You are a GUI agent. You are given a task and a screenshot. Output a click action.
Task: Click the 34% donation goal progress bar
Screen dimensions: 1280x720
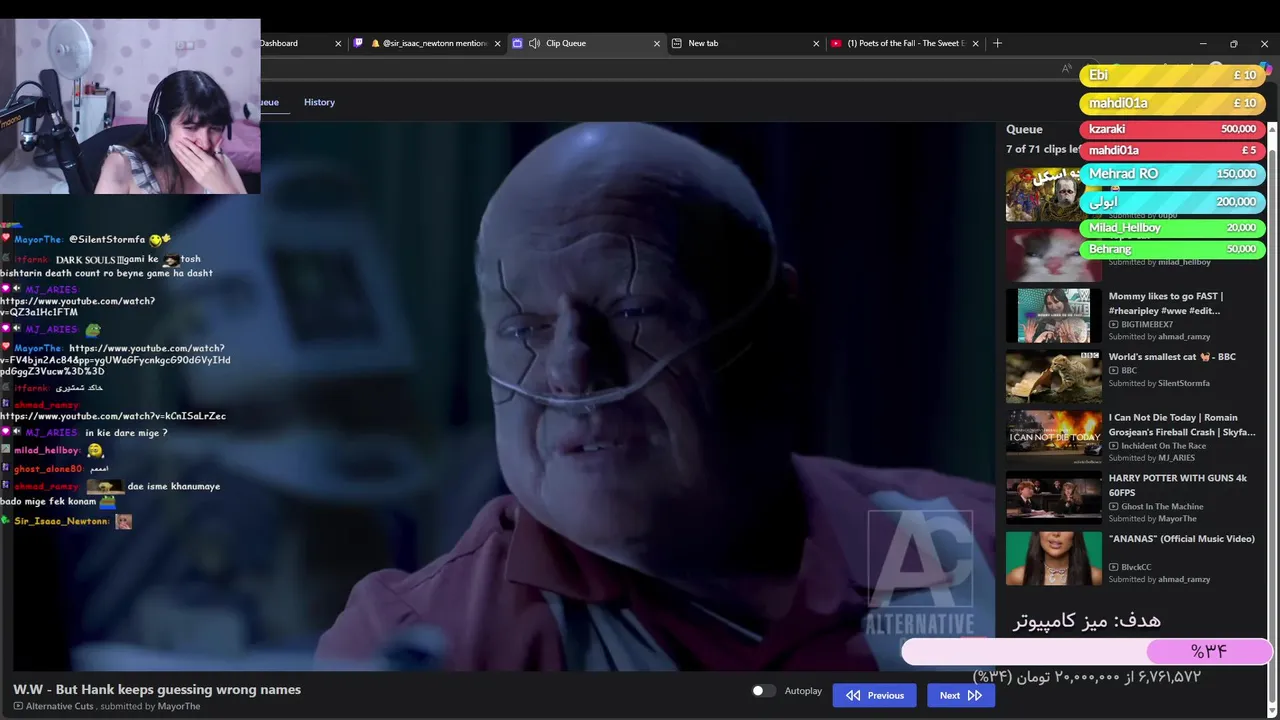(1086, 651)
